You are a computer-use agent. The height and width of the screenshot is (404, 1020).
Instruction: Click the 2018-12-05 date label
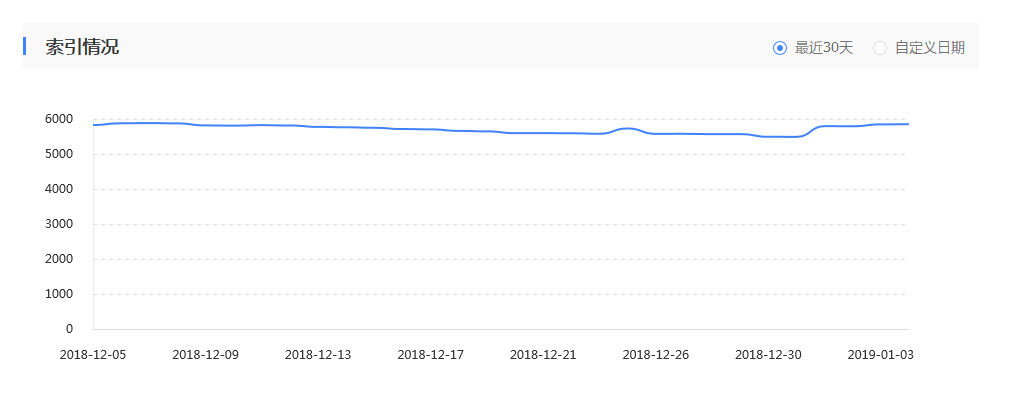[x=93, y=355]
